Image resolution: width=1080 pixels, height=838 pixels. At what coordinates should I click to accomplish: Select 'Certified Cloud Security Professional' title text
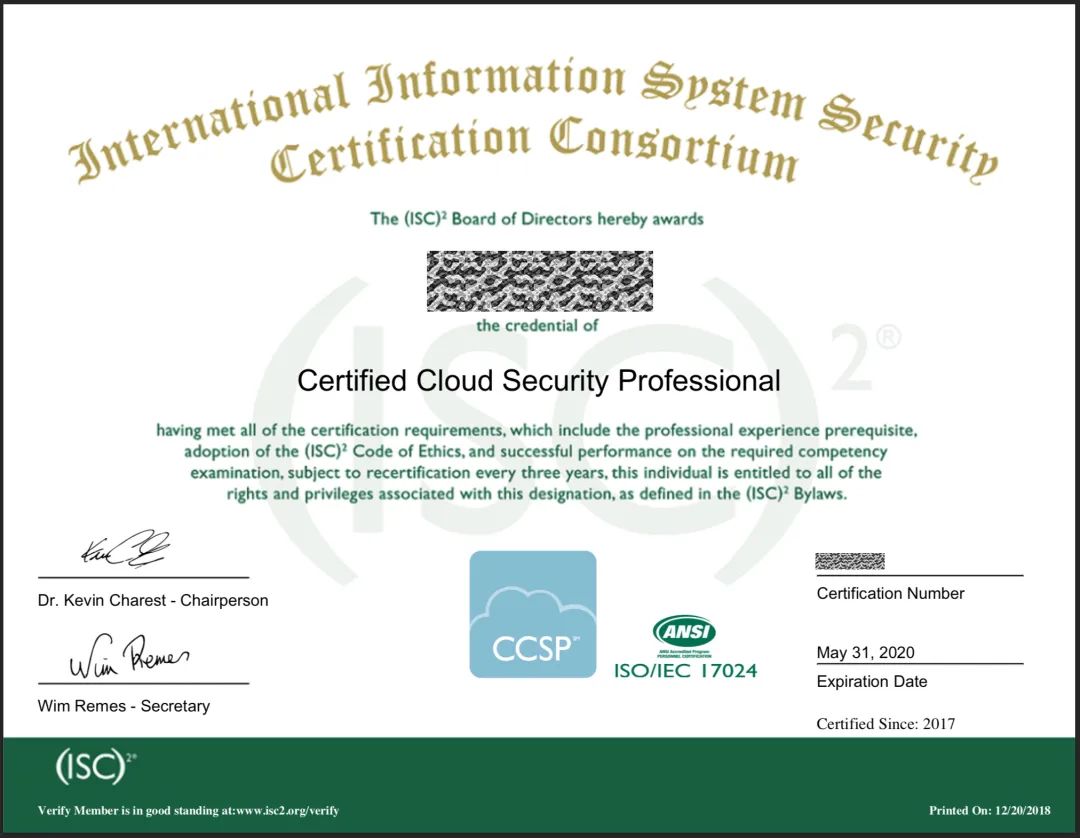pos(539,381)
